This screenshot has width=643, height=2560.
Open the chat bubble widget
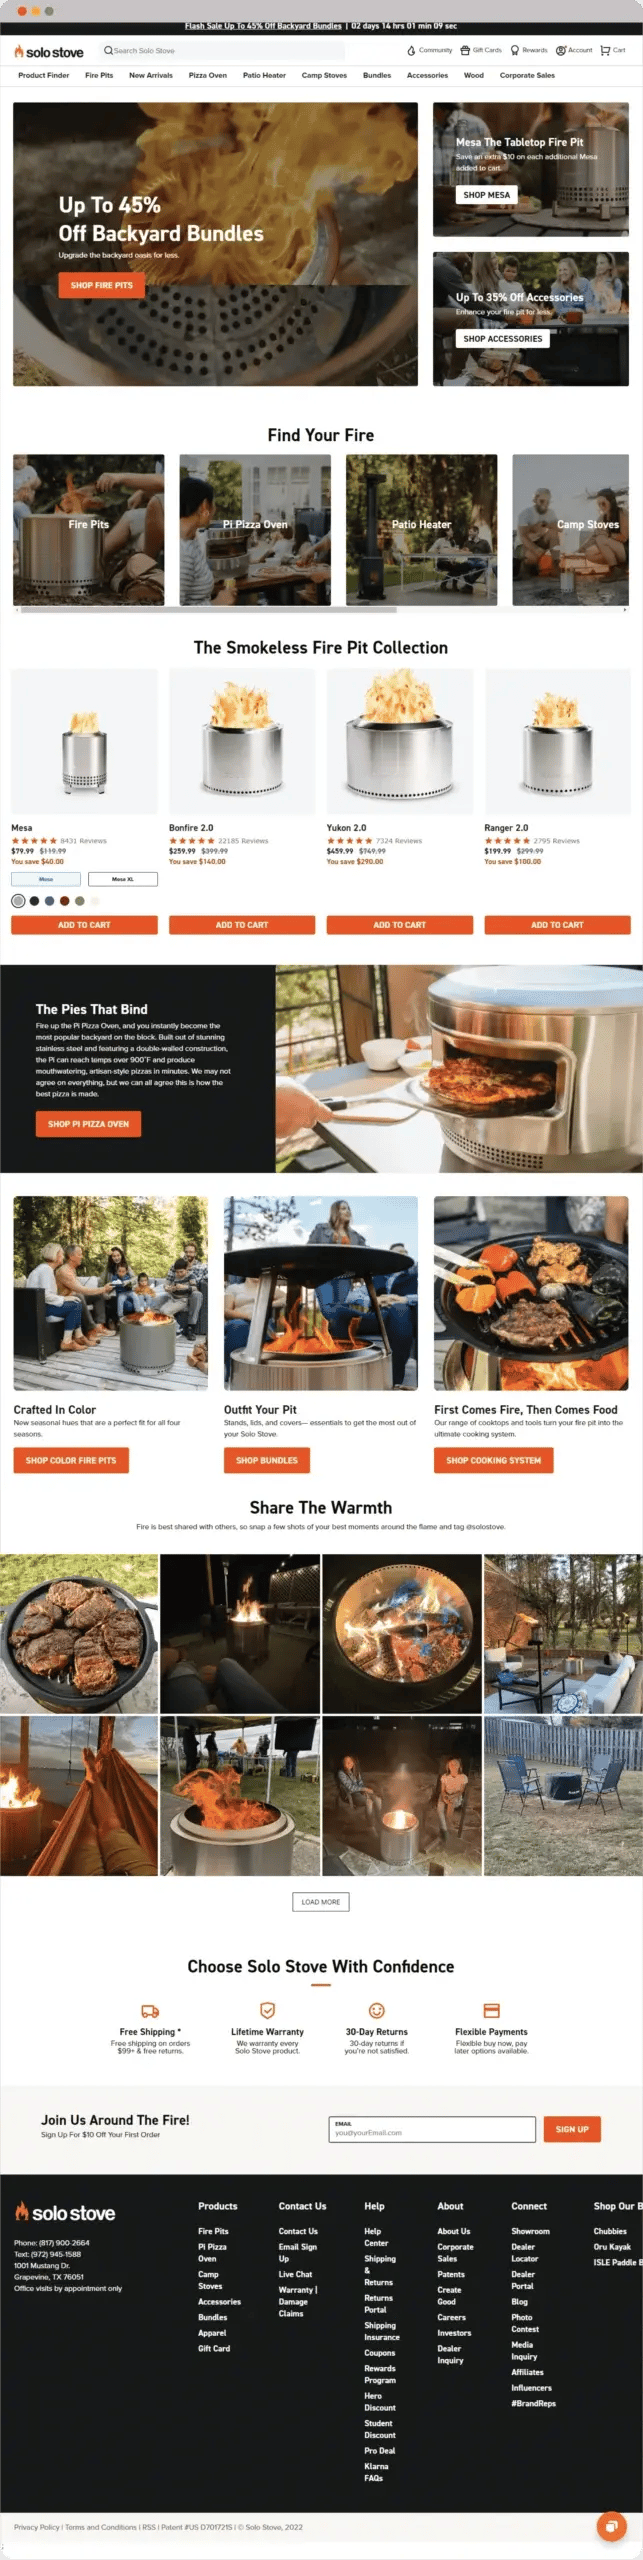coord(611,2526)
